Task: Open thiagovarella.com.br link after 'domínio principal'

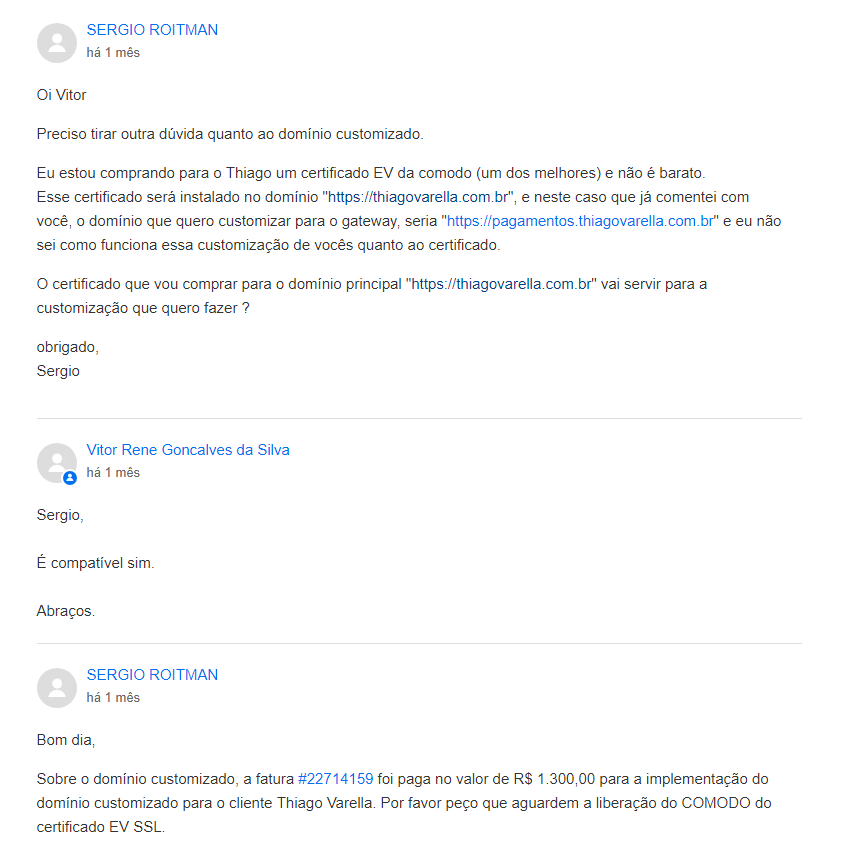Action: tap(501, 284)
